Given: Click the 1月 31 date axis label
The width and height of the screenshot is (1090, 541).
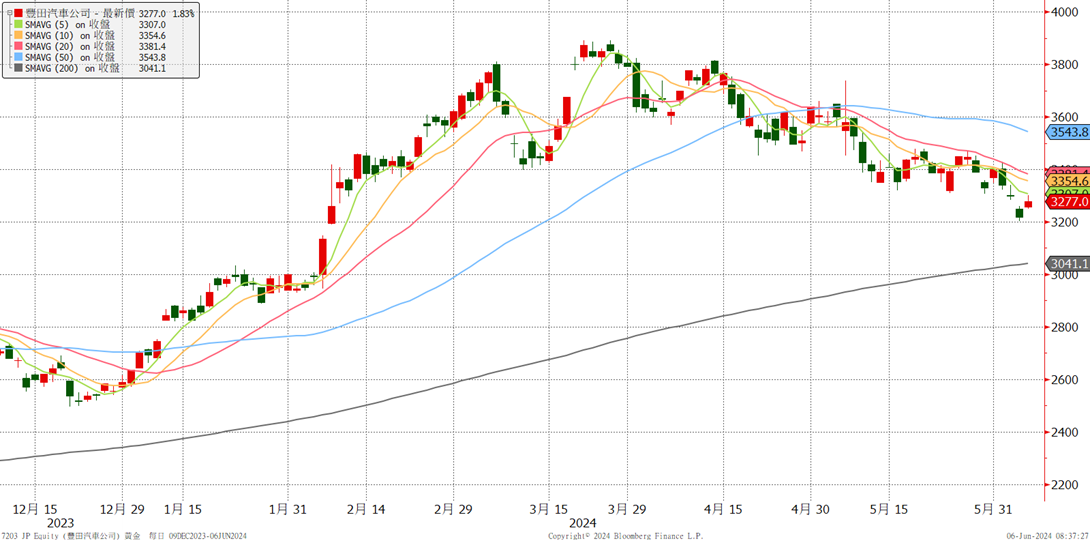Looking at the screenshot, I should (288, 509).
